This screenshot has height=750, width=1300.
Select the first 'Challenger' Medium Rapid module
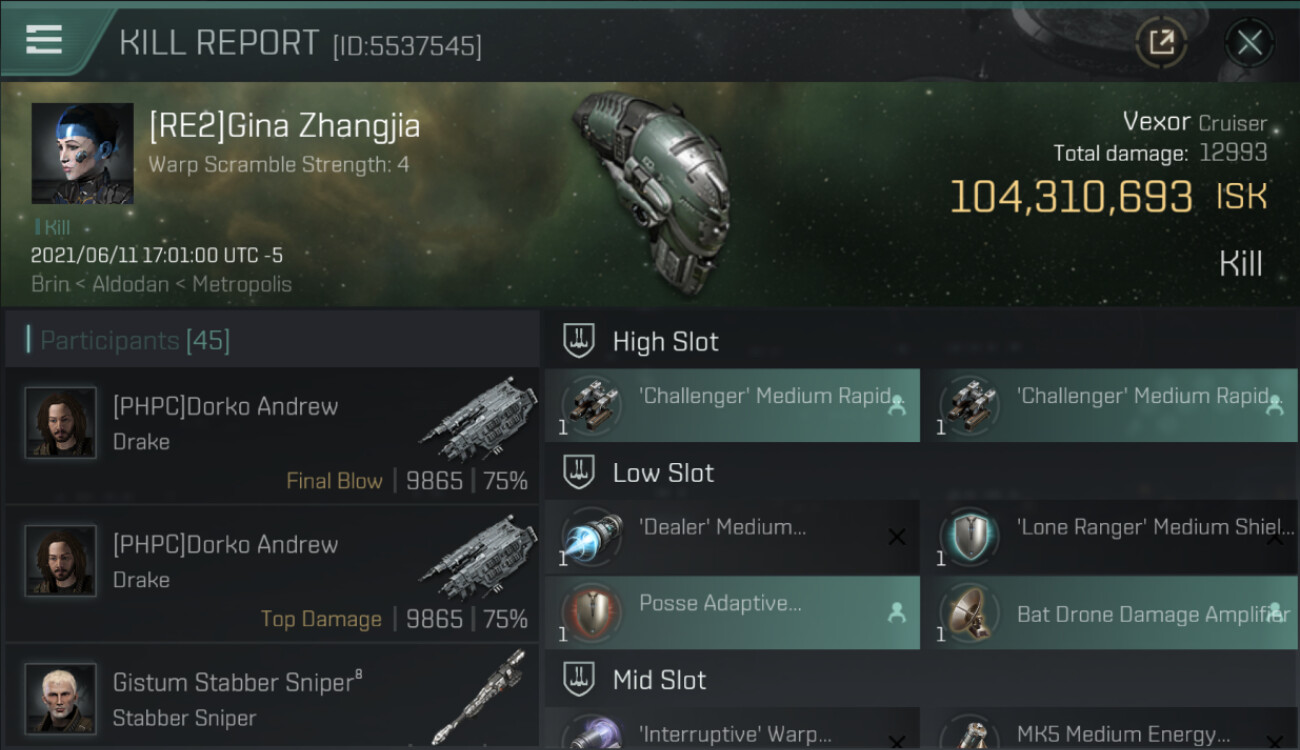(x=732, y=405)
